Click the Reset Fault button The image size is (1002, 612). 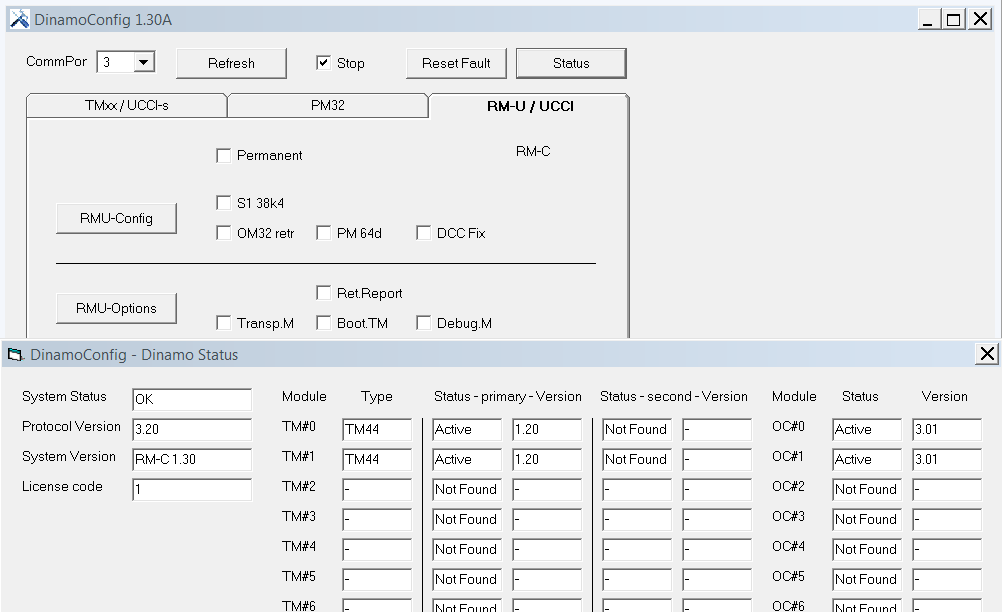(456, 63)
